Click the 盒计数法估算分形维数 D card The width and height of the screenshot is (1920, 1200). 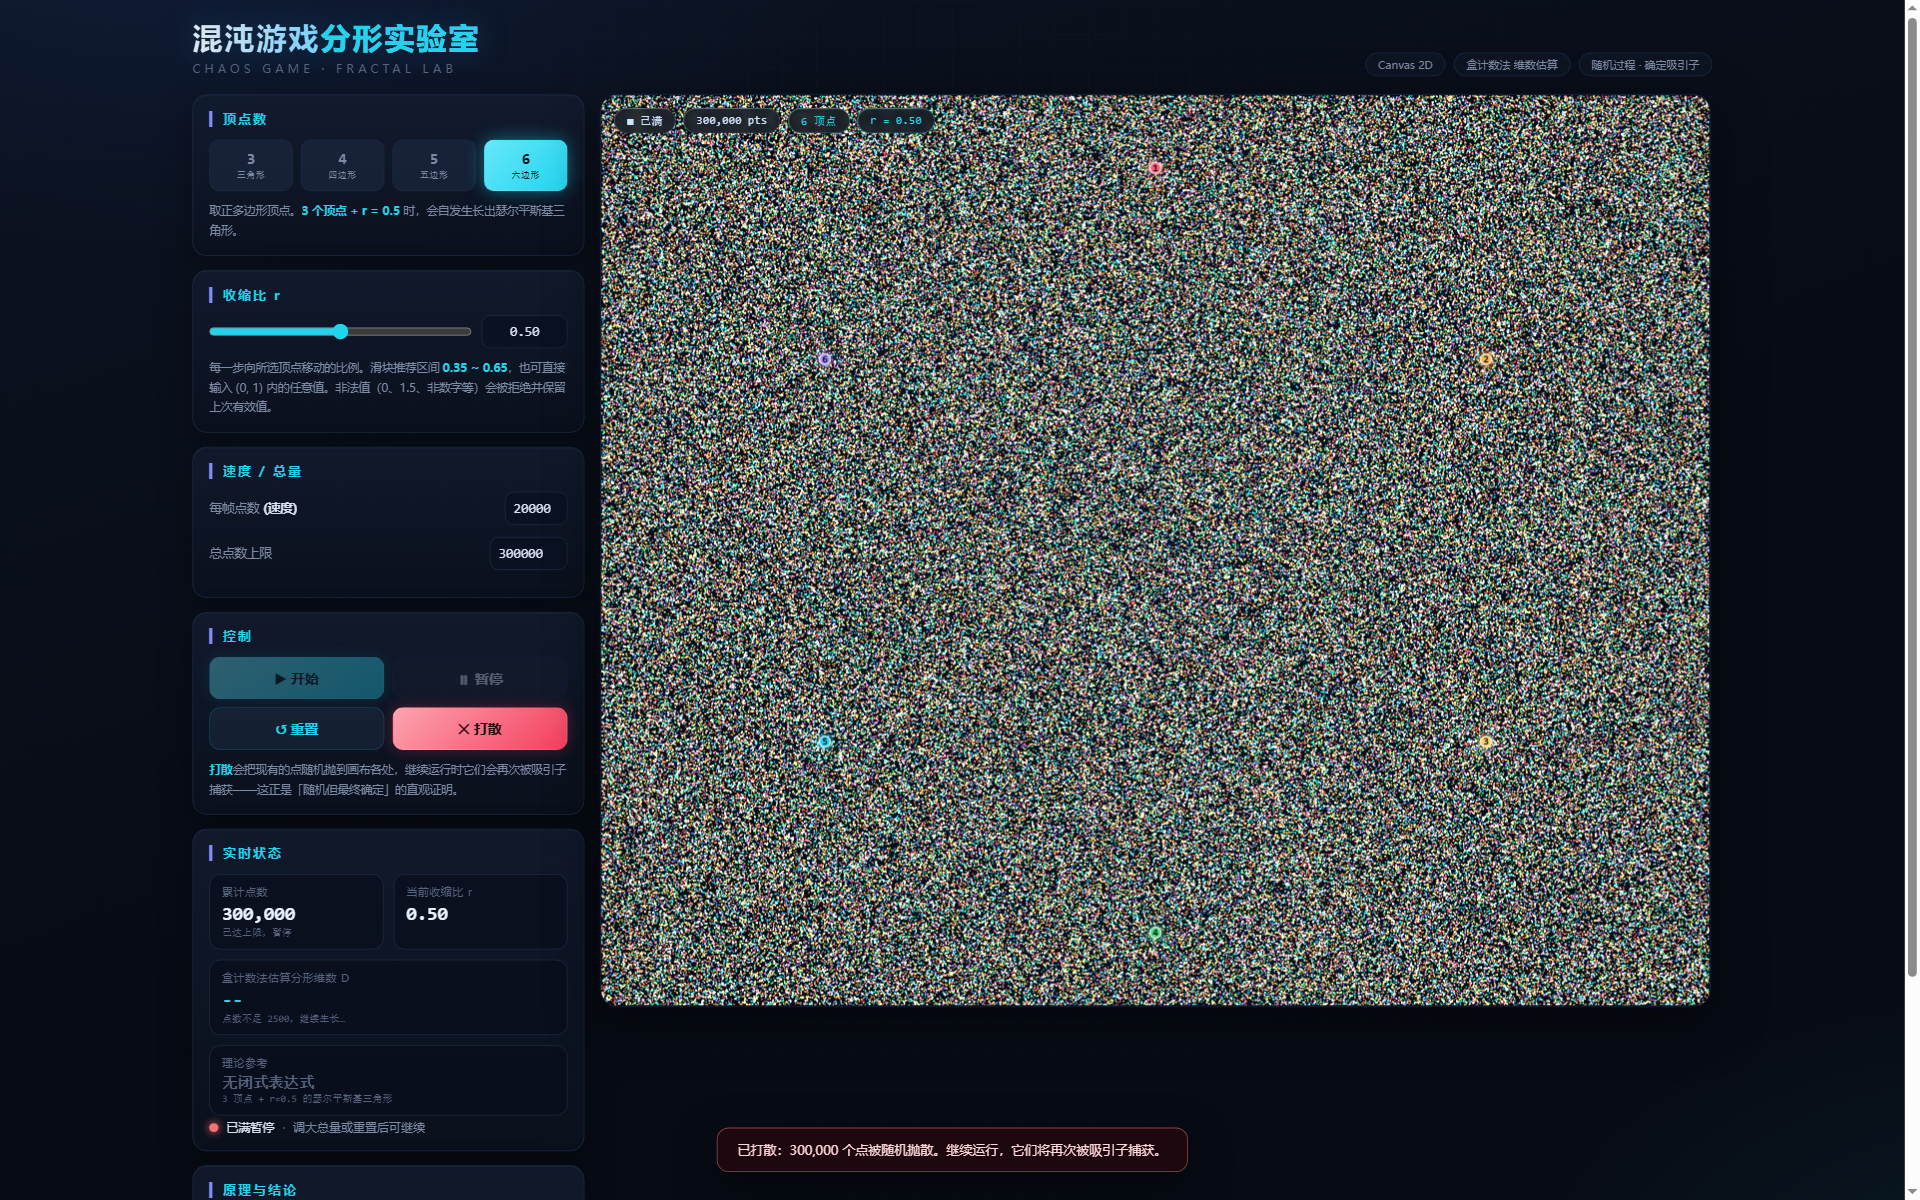[388, 997]
